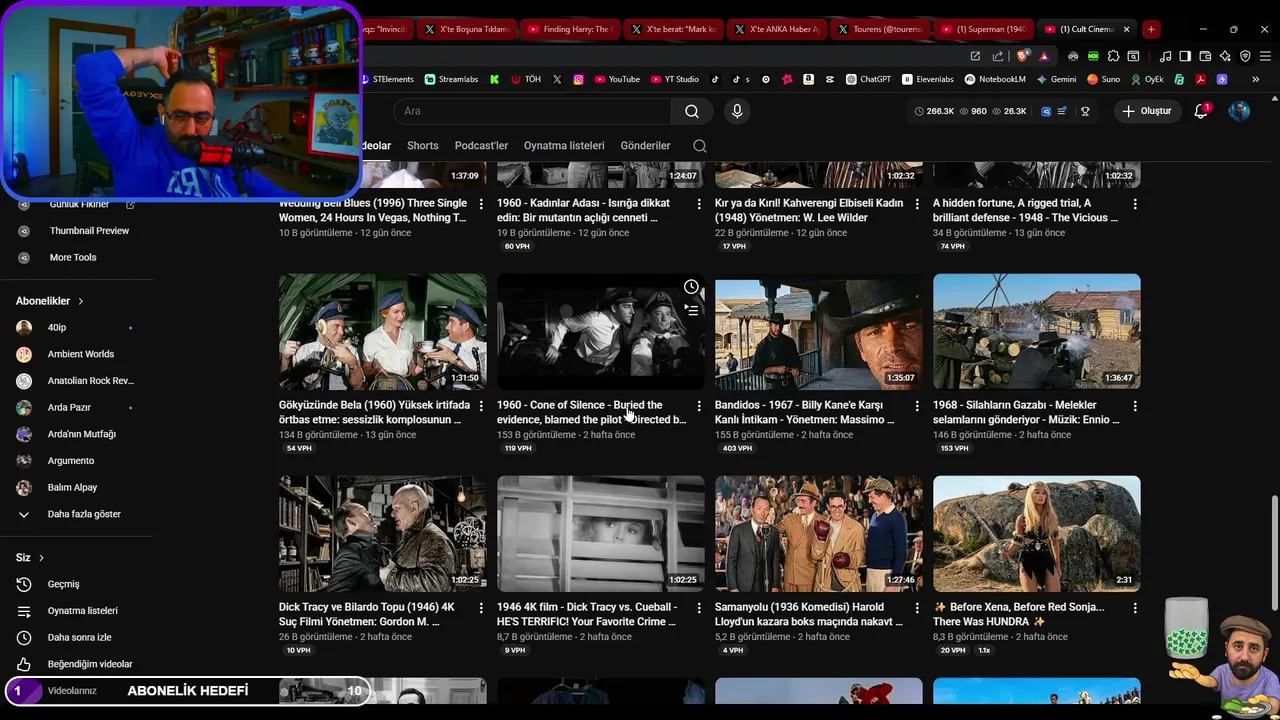
Task: Open options for Hundra video
Action: [1135, 608]
